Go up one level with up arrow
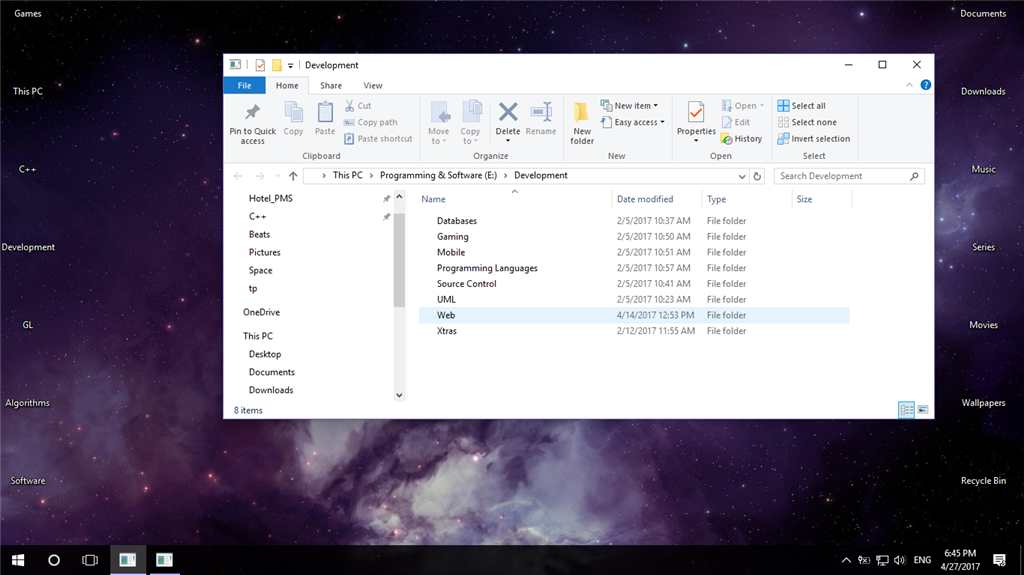This screenshot has height=575, width=1024. [293, 176]
